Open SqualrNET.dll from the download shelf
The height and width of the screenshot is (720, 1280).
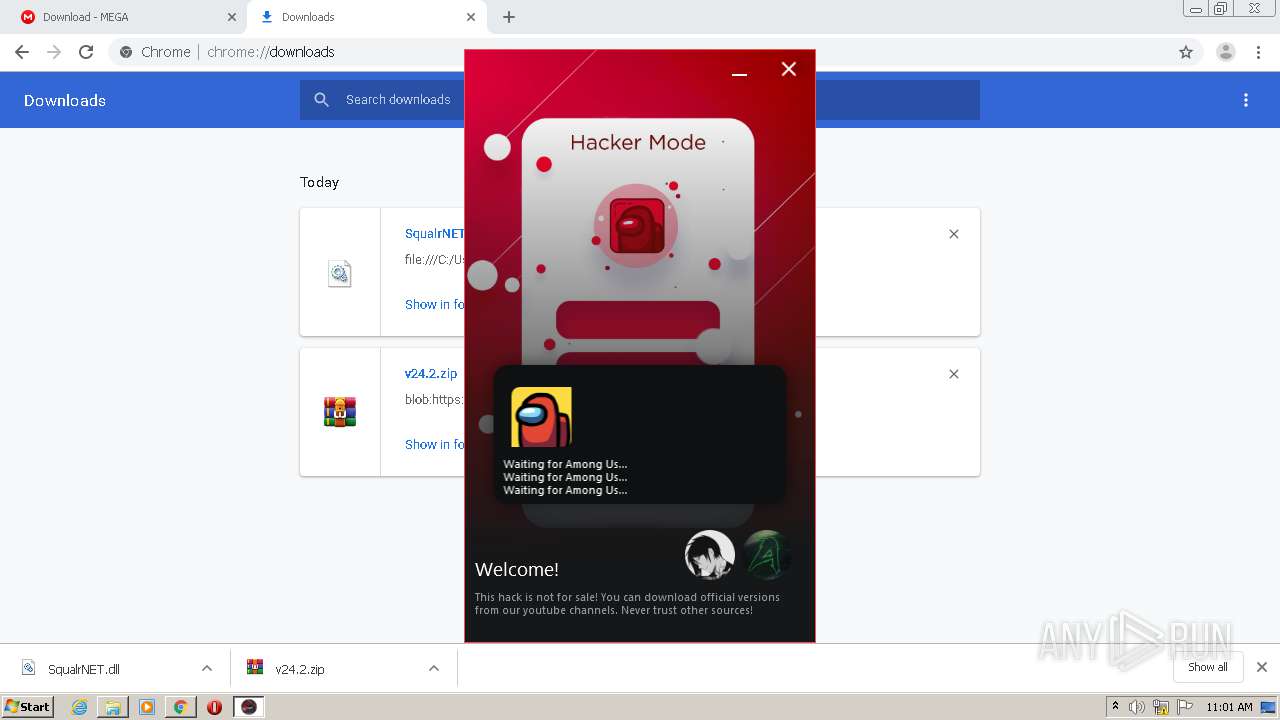84,669
